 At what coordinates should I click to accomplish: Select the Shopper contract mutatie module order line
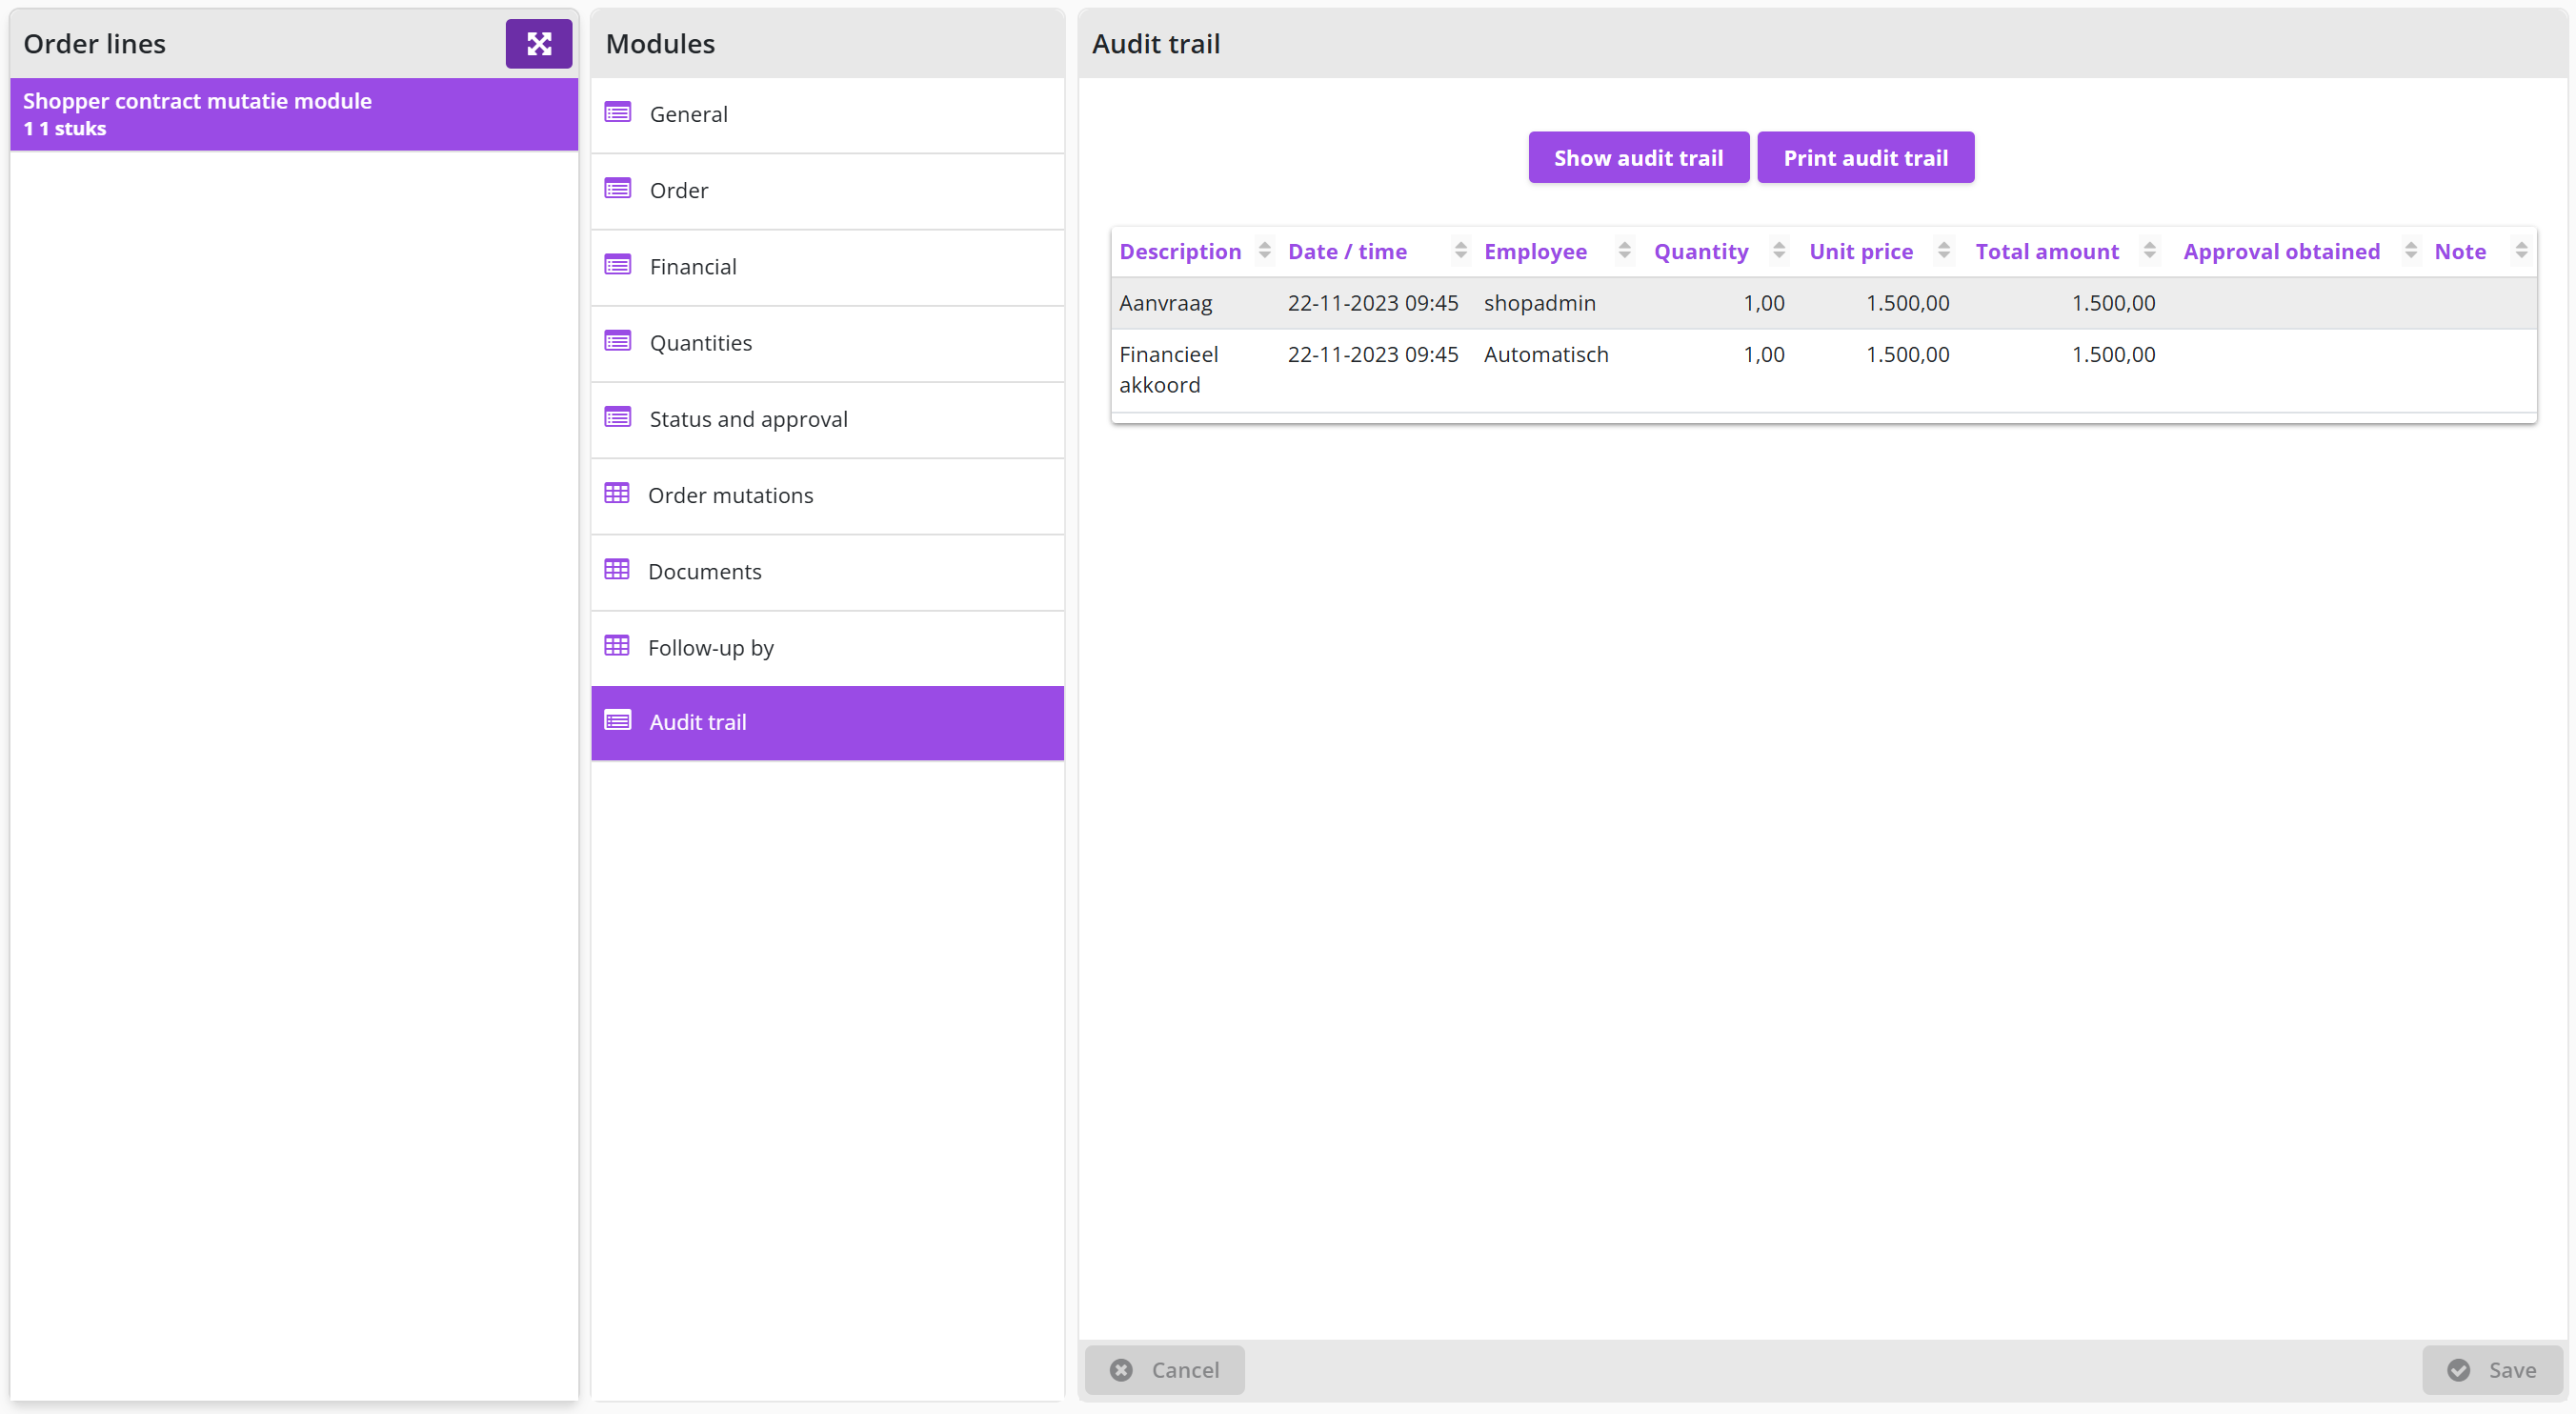pyautogui.click(x=294, y=114)
